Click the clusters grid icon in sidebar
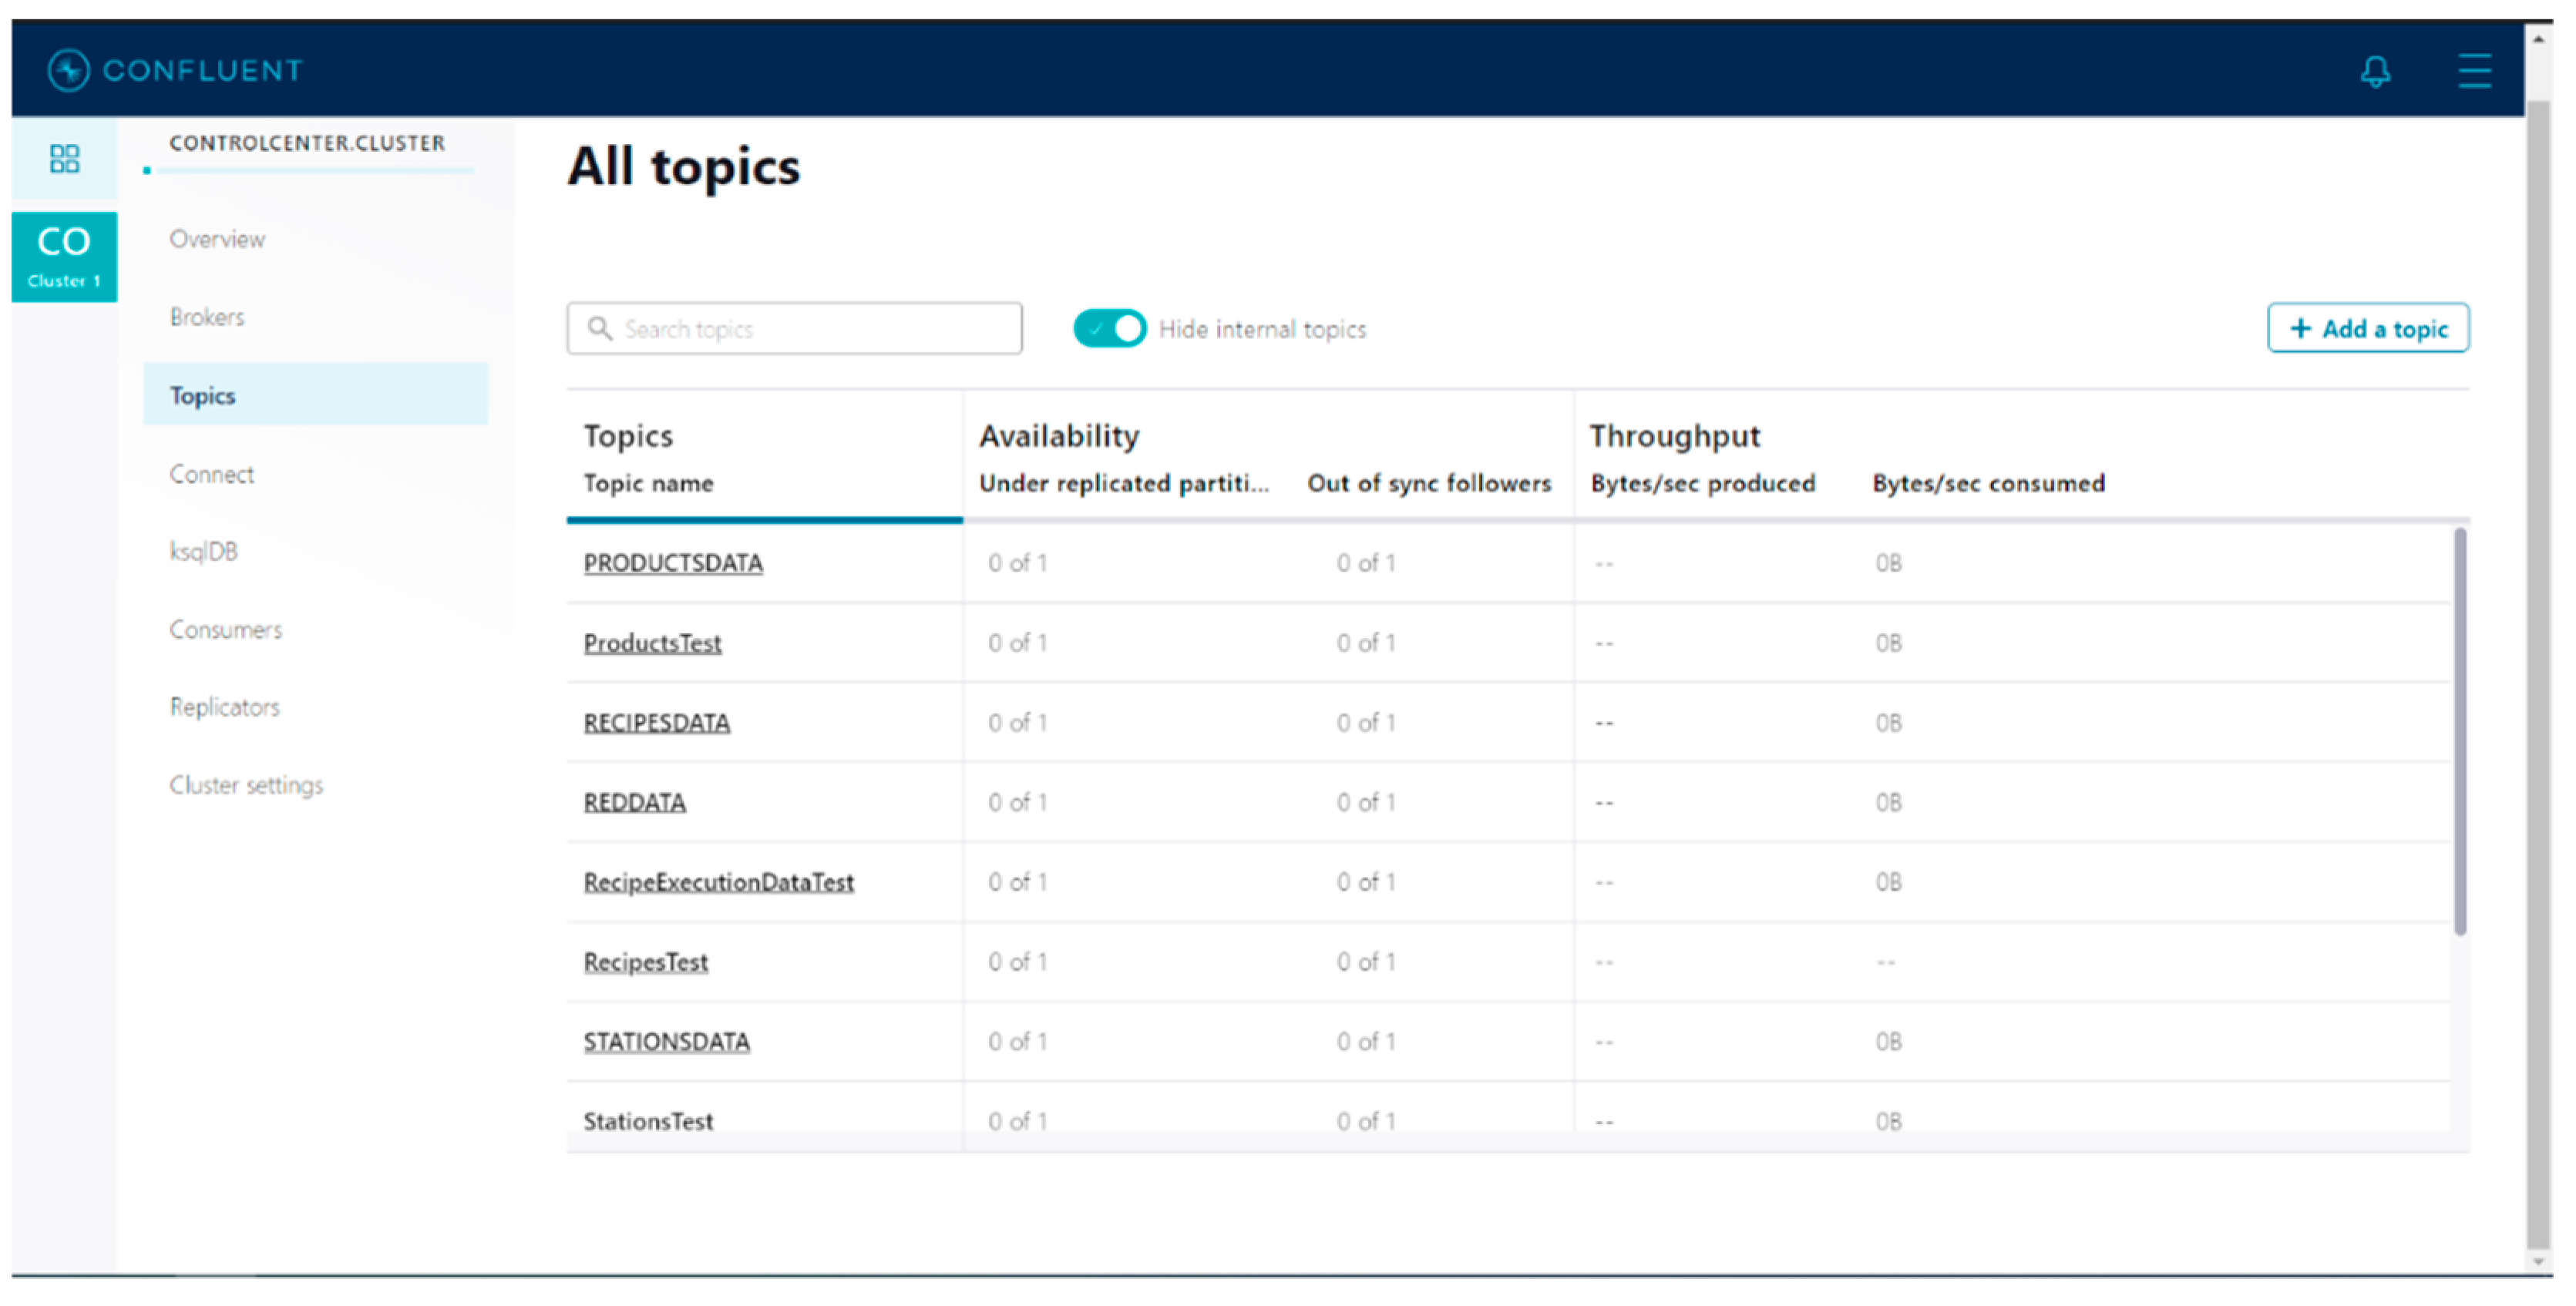2576x1306 pixels. [x=65, y=158]
